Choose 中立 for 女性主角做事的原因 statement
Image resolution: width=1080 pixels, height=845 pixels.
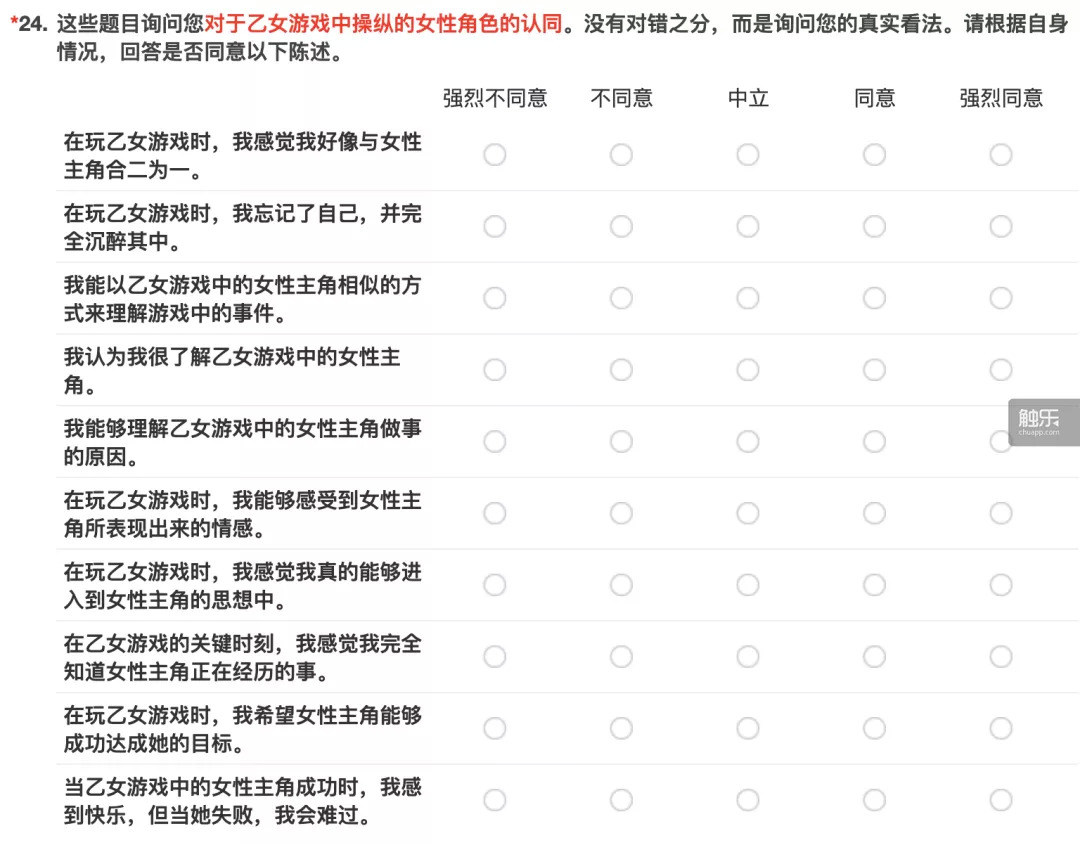pyautogui.click(x=748, y=442)
